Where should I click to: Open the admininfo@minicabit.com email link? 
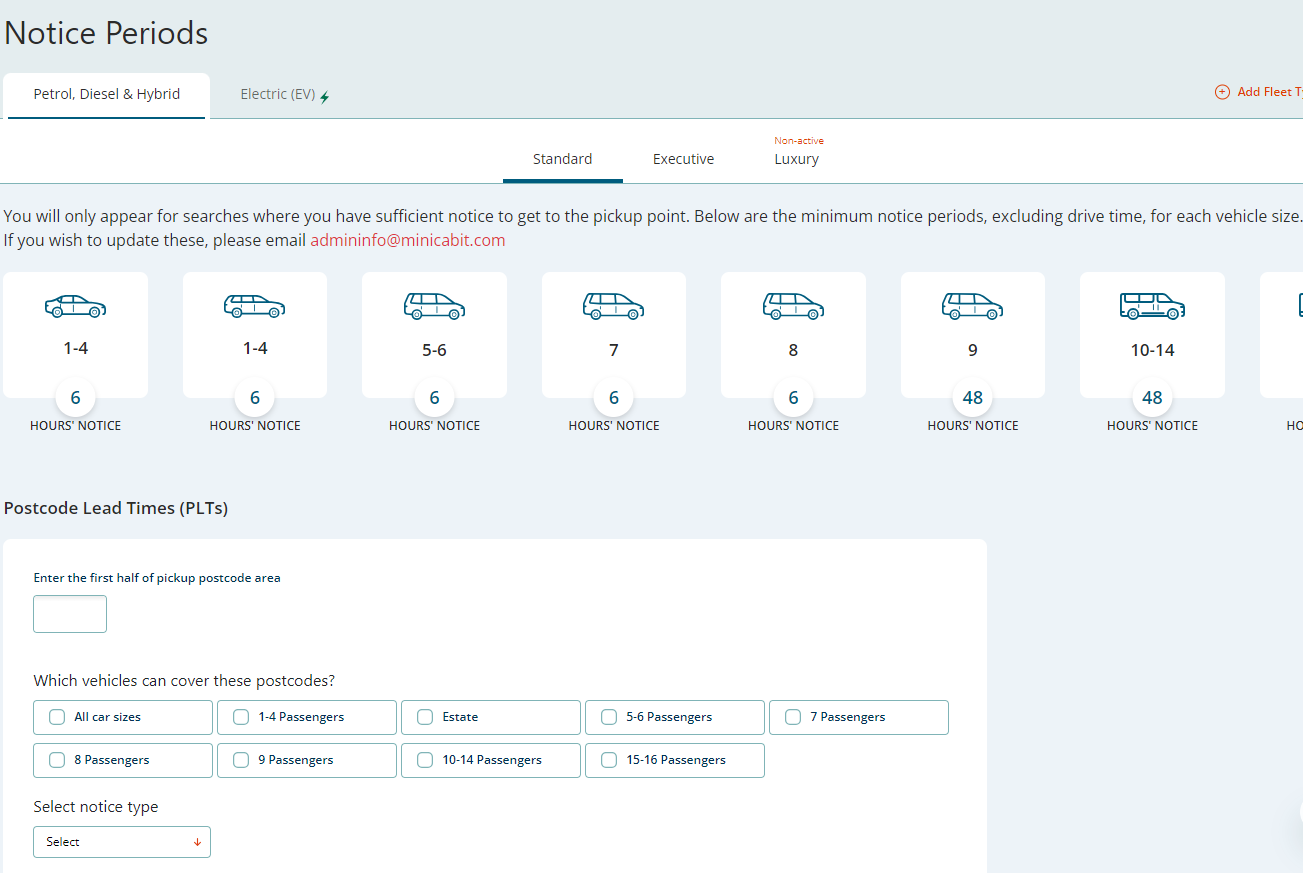tap(408, 241)
